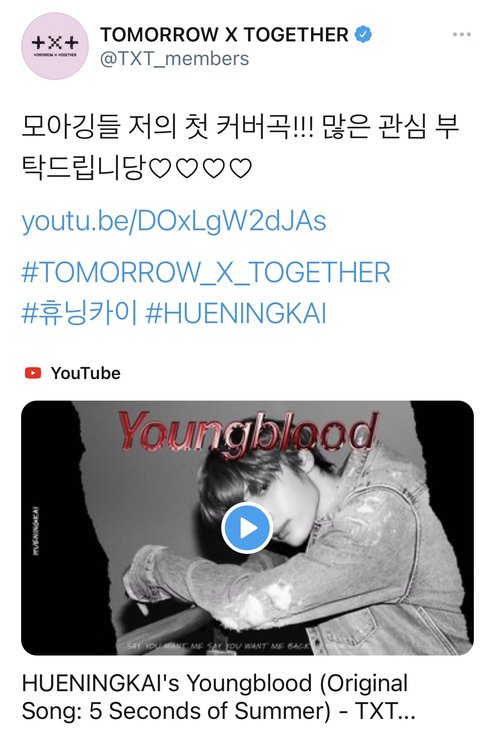Click the YouTube source label
The width and height of the screenshot is (480, 733).
point(86,373)
